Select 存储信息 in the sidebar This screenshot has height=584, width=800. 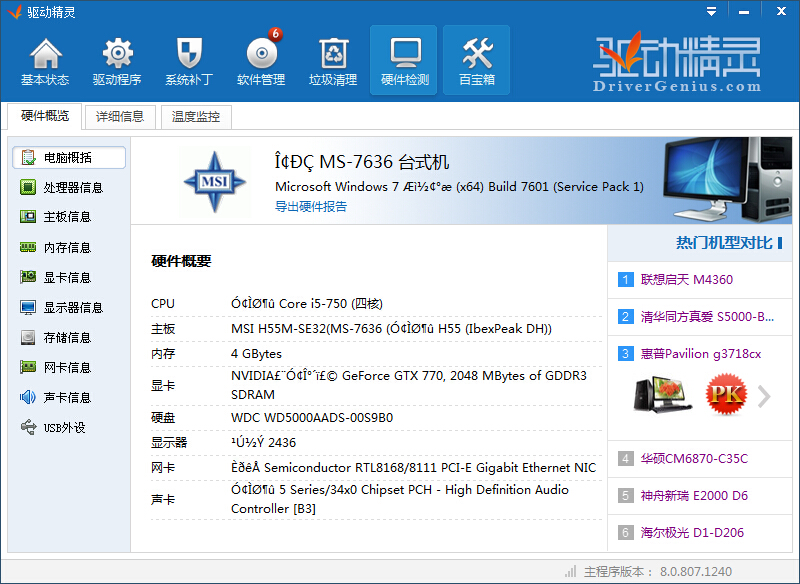coord(69,337)
